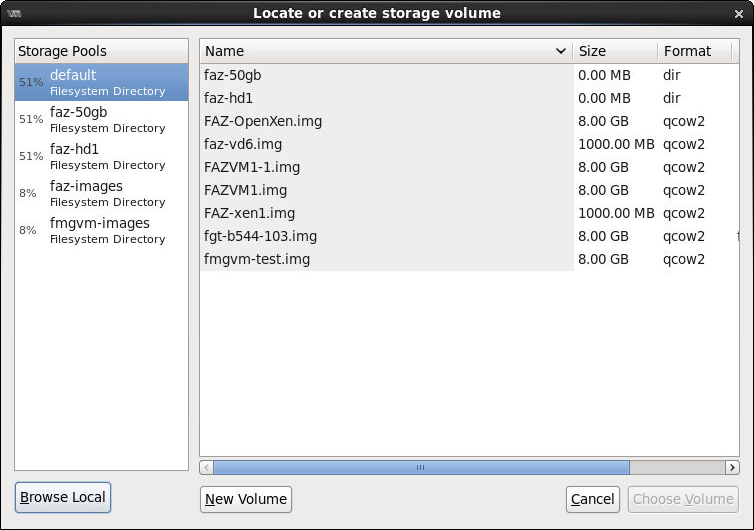Switch to the faz-images storage pool
The image size is (754, 530).
pos(101,193)
